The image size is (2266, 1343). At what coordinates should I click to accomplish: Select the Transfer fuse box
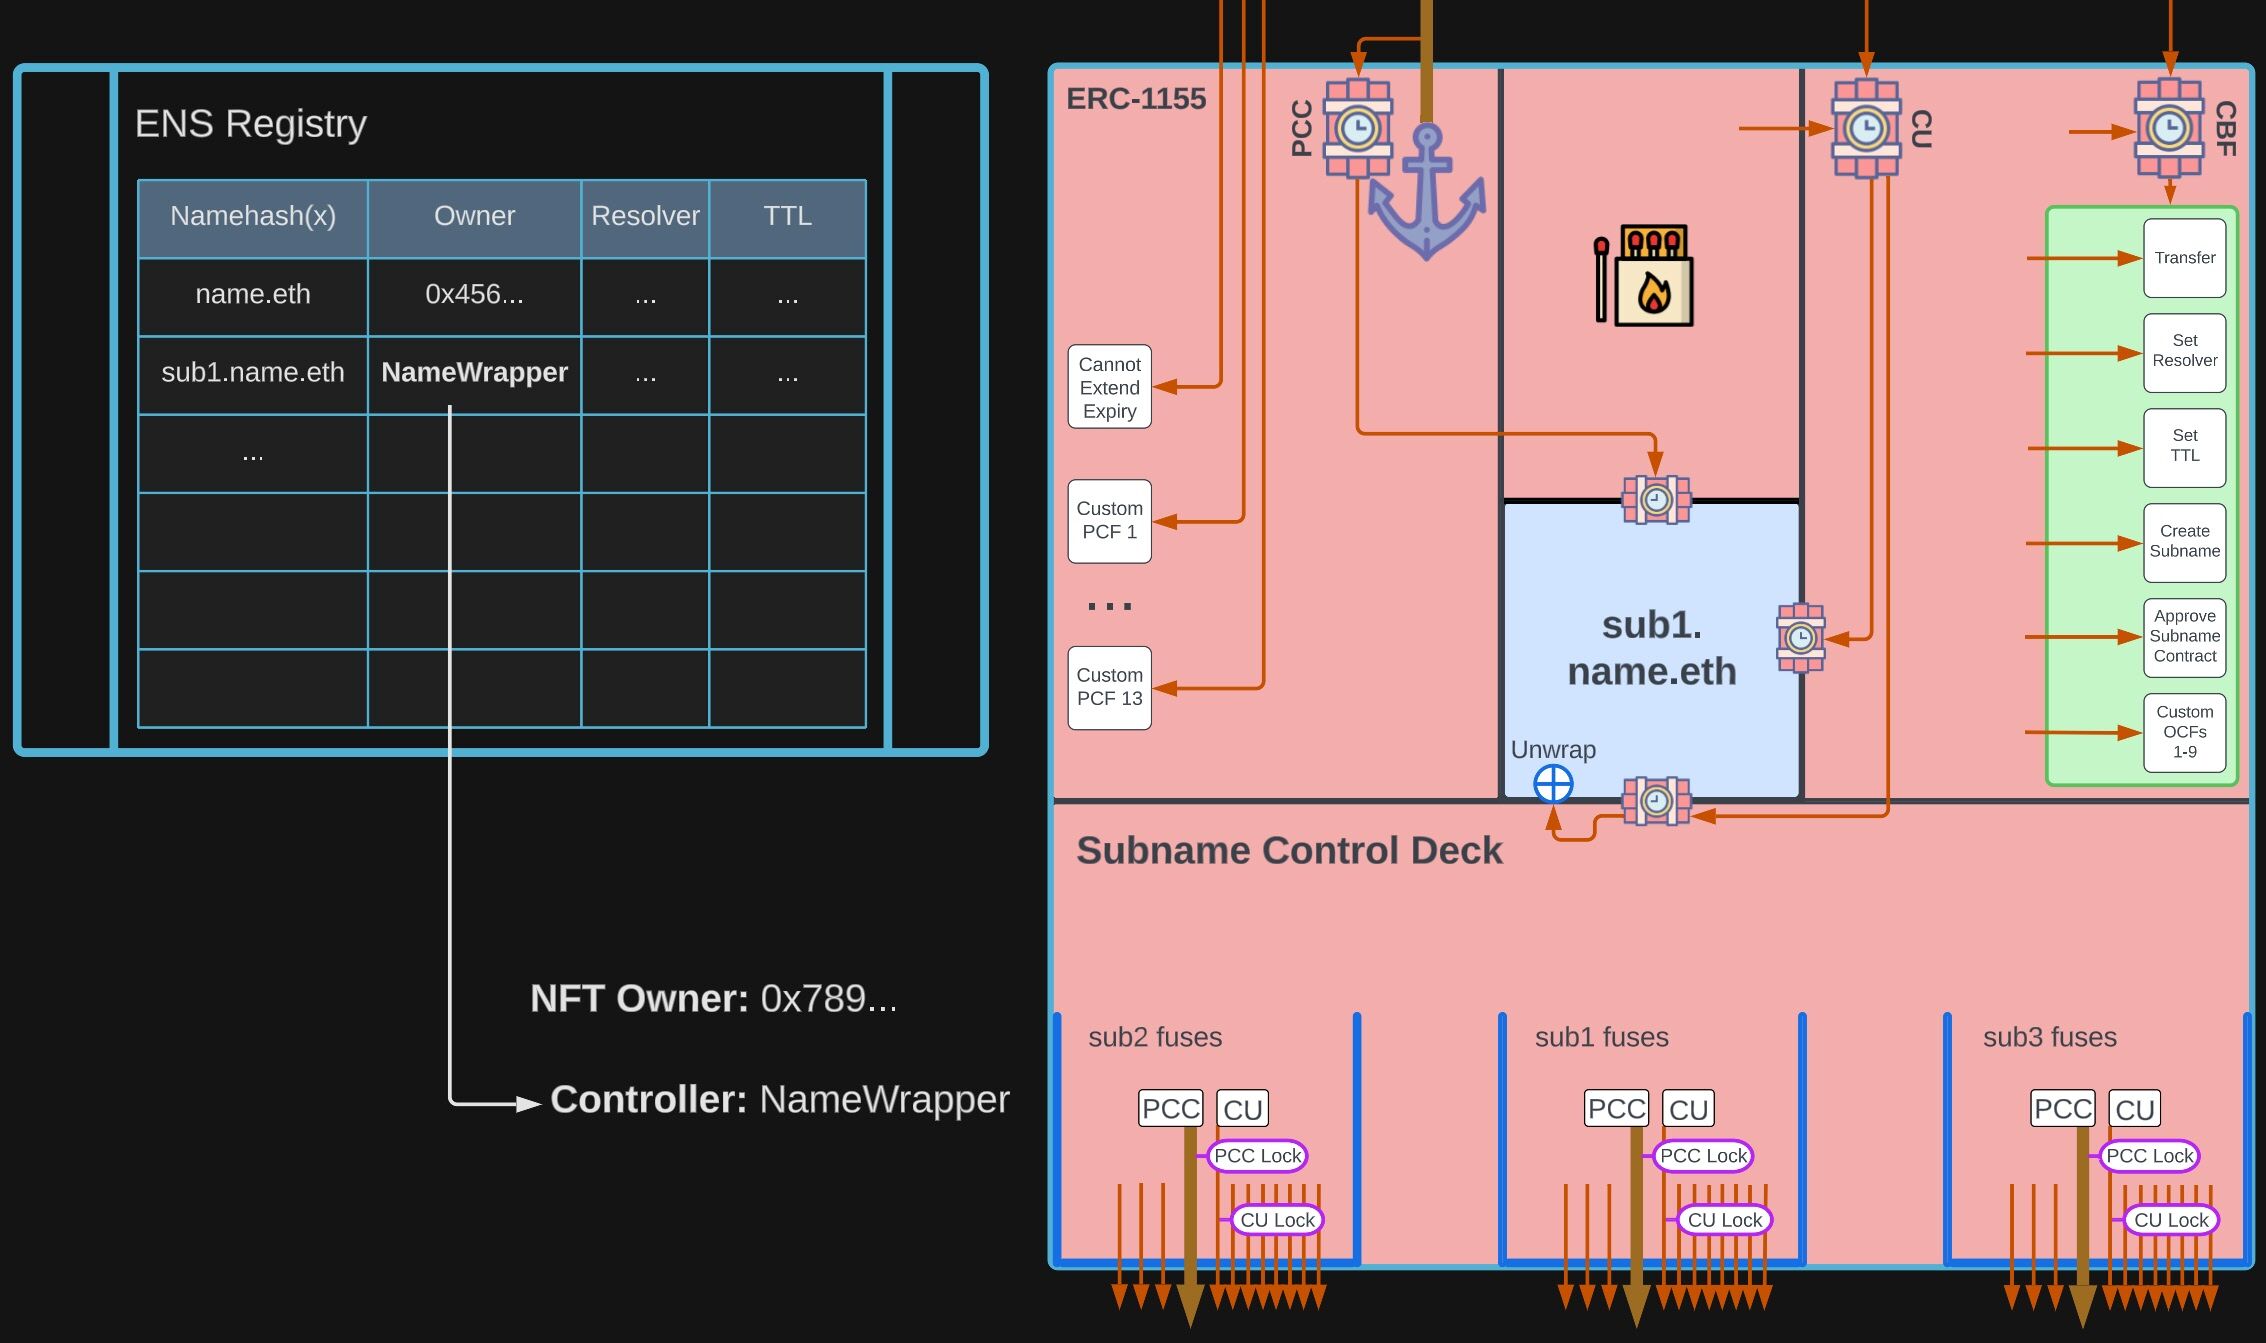(x=2184, y=258)
